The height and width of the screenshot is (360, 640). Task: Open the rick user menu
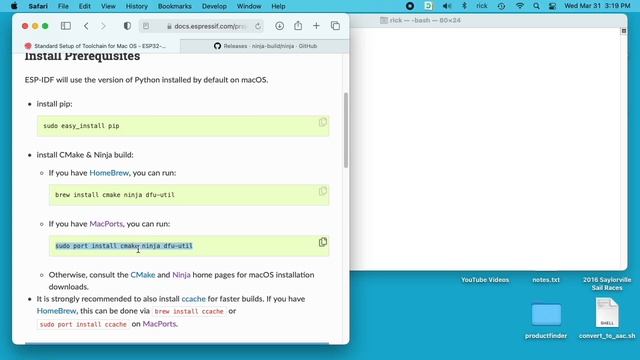pos(482,6)
